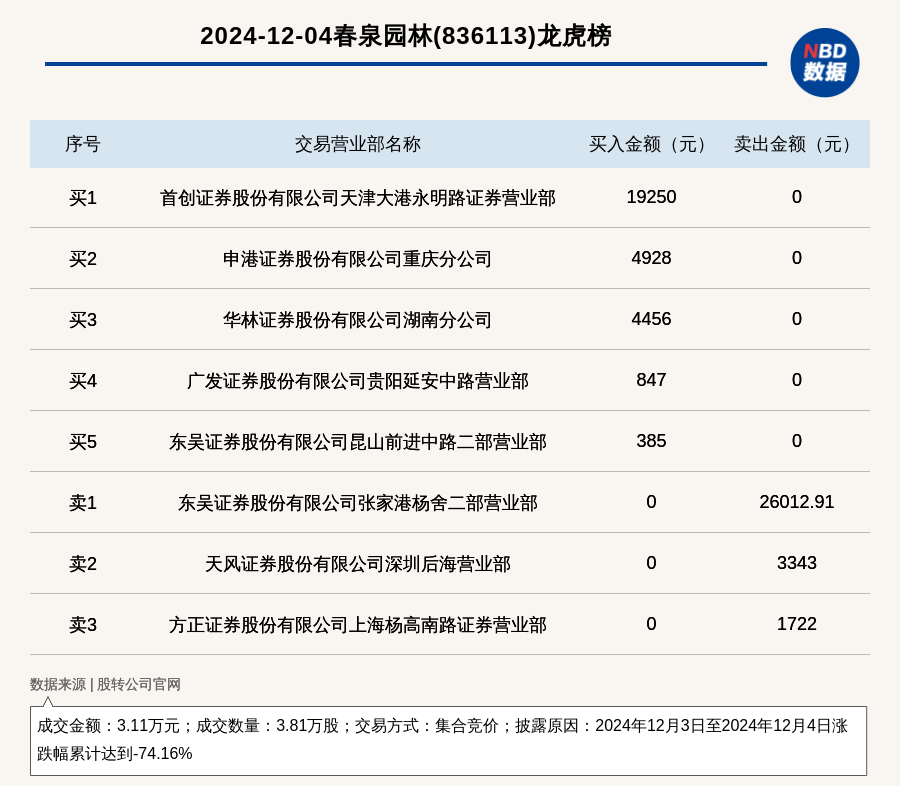Select the 买1 row label

point(83,198)
